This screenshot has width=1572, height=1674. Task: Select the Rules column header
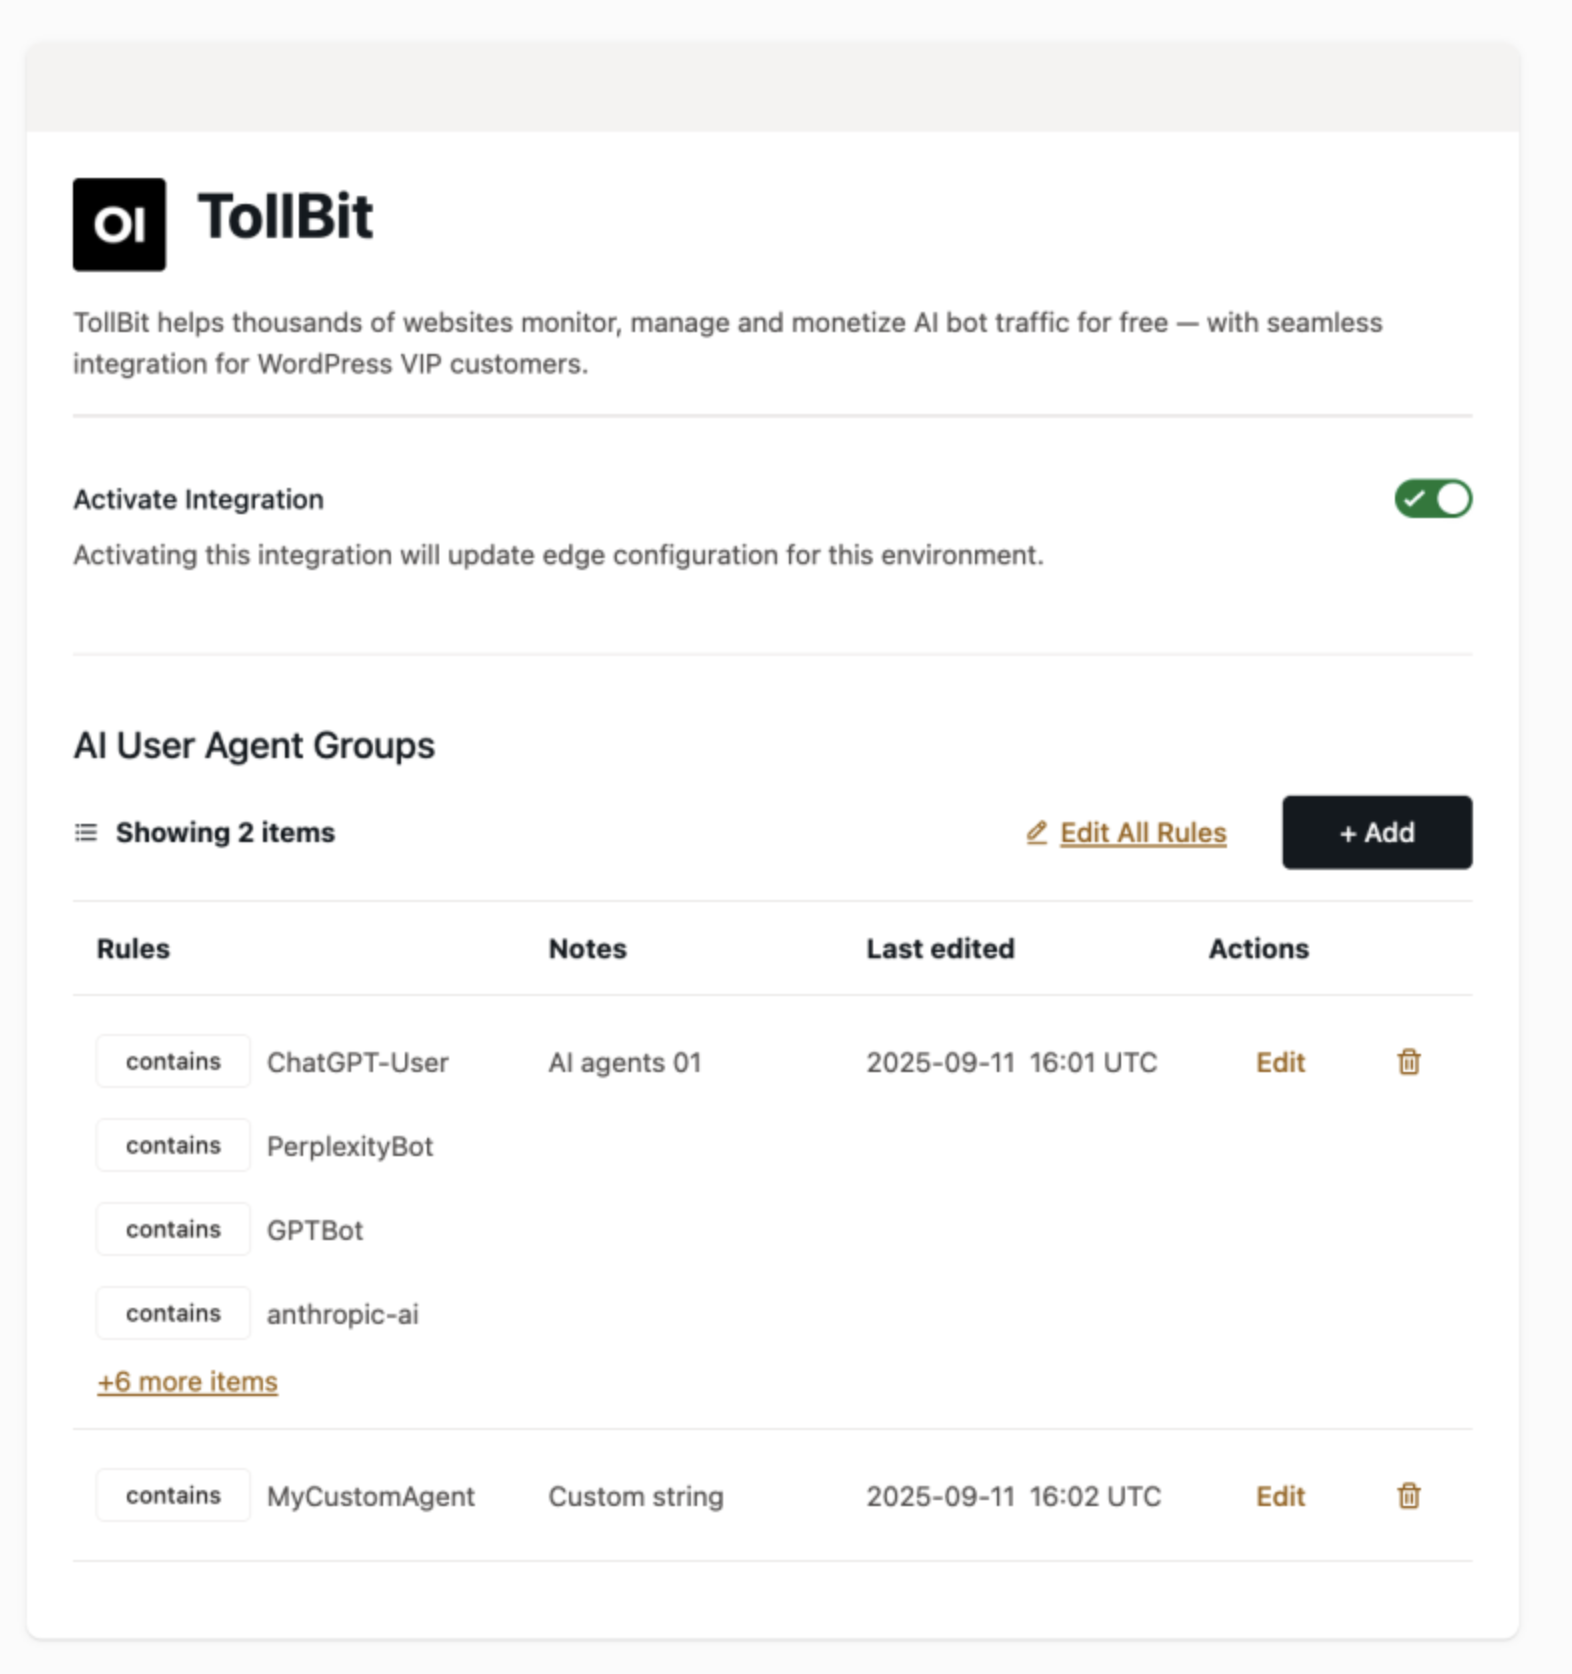(133, 948)
